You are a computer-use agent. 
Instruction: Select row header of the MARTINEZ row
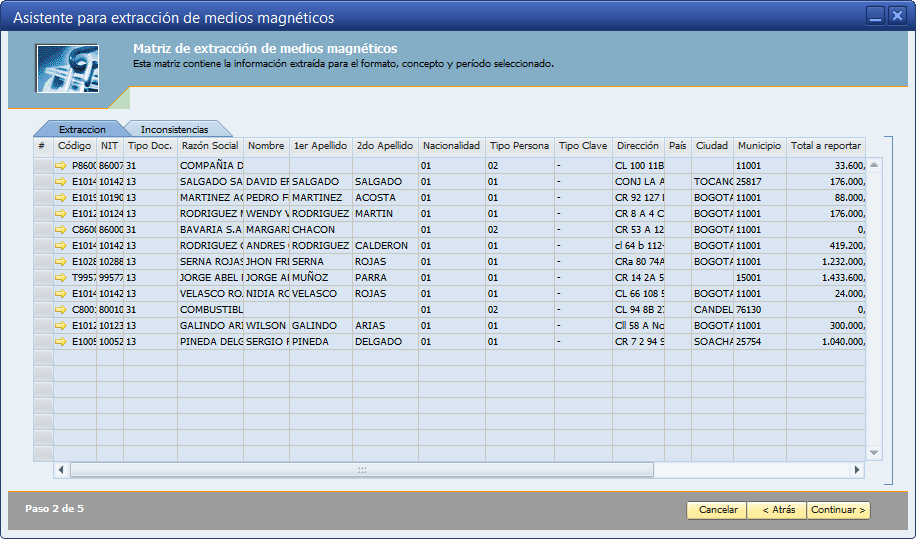click(43, 198)
